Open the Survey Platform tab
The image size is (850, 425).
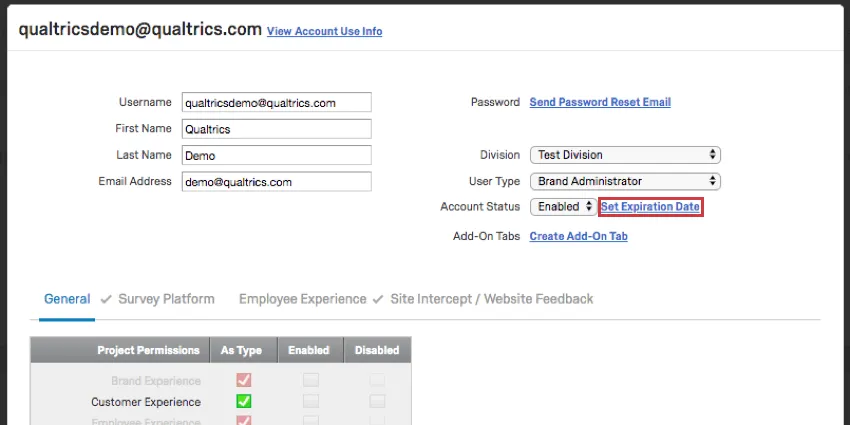166,299
